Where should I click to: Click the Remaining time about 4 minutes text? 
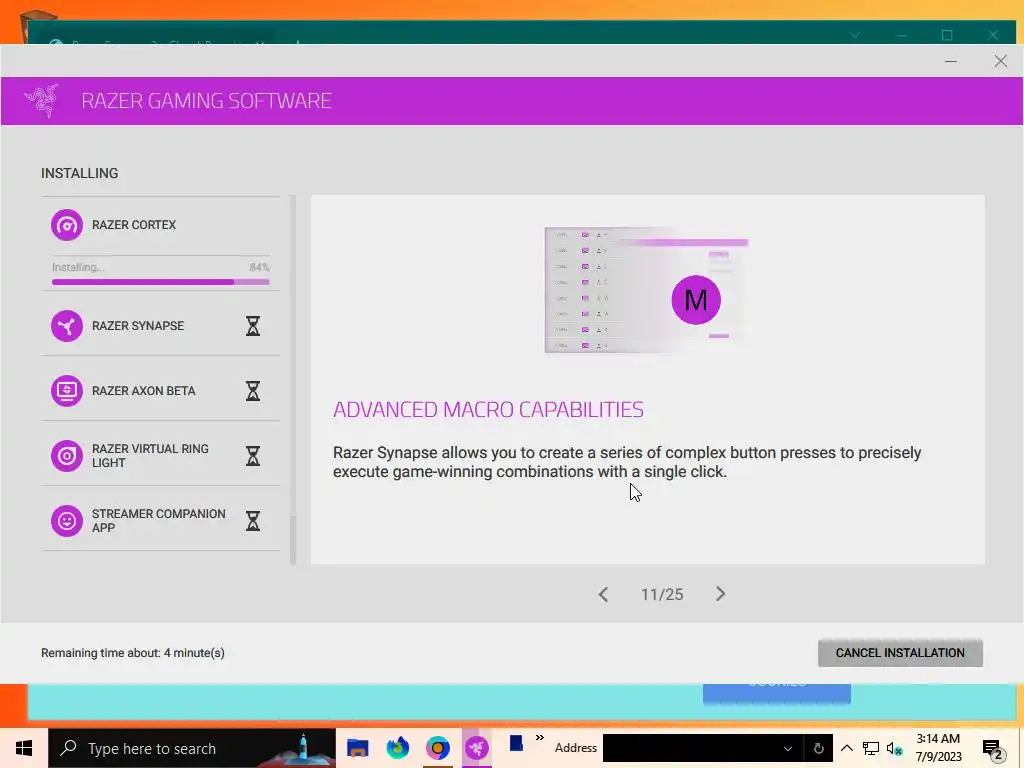(133, 653)
